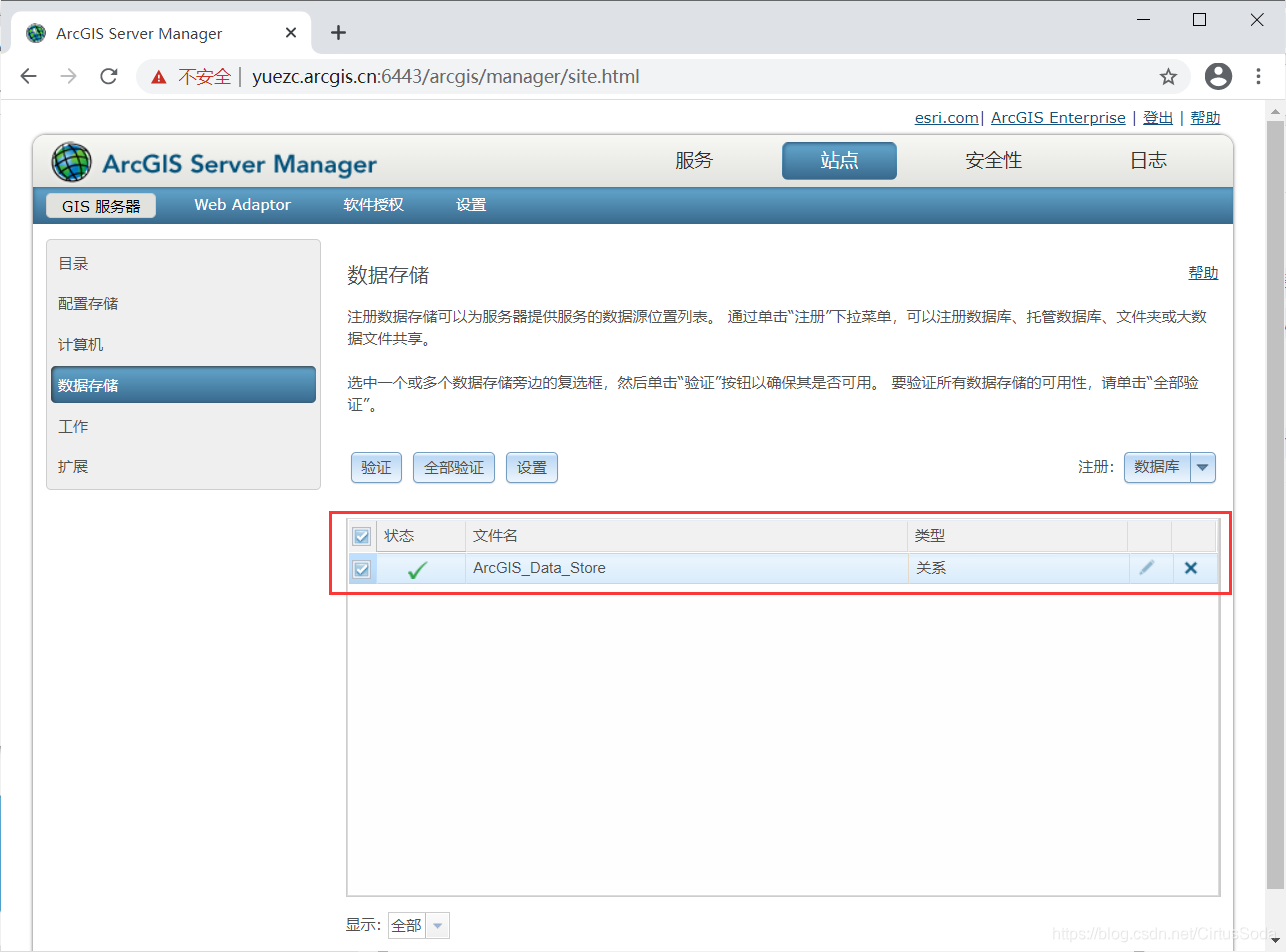Open the 帮助 link beside 数据存储 heading

click(1203, 273)
